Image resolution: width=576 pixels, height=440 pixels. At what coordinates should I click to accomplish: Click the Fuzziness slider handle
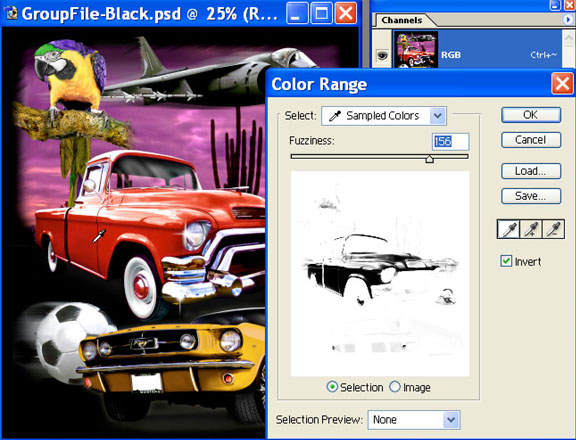coord(429,158)
